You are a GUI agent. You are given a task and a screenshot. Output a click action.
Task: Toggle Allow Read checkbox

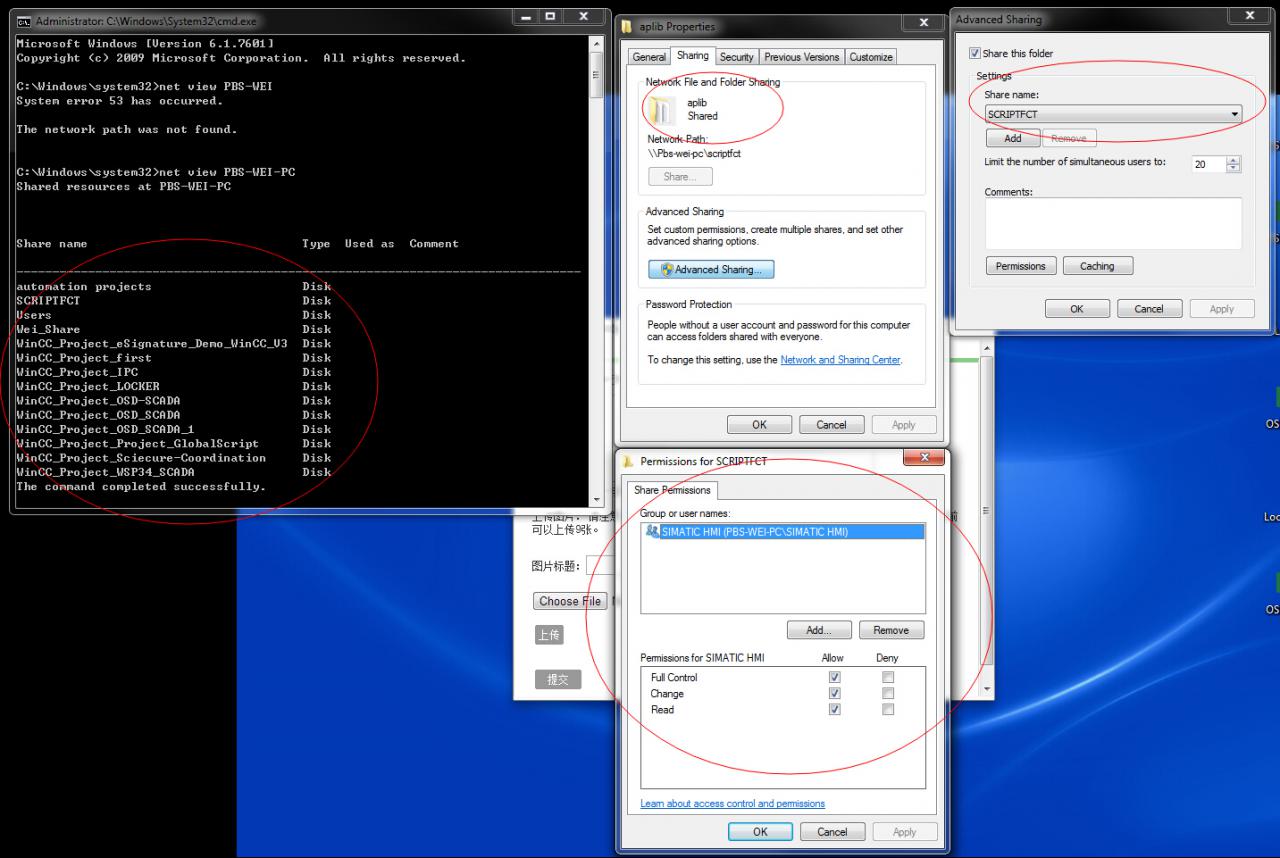(x=835, y=709)
